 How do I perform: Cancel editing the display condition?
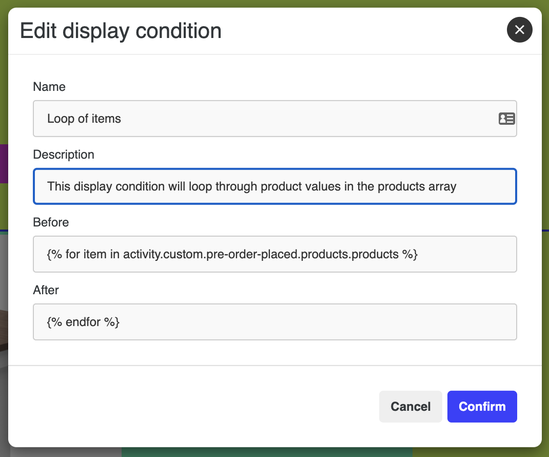410,407
